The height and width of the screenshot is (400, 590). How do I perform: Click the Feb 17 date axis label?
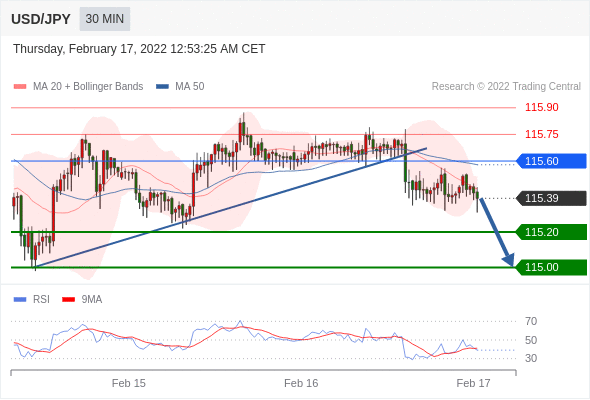473,383
